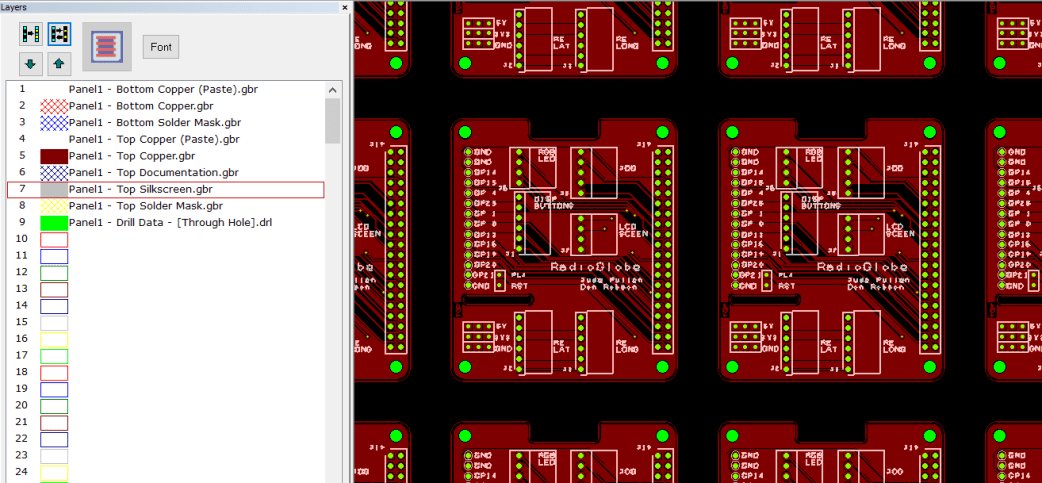Select the Top Silkscreen.gbr layer
Screen dimensions: 1042x483
pyautogui.click(x=165, y=189)
